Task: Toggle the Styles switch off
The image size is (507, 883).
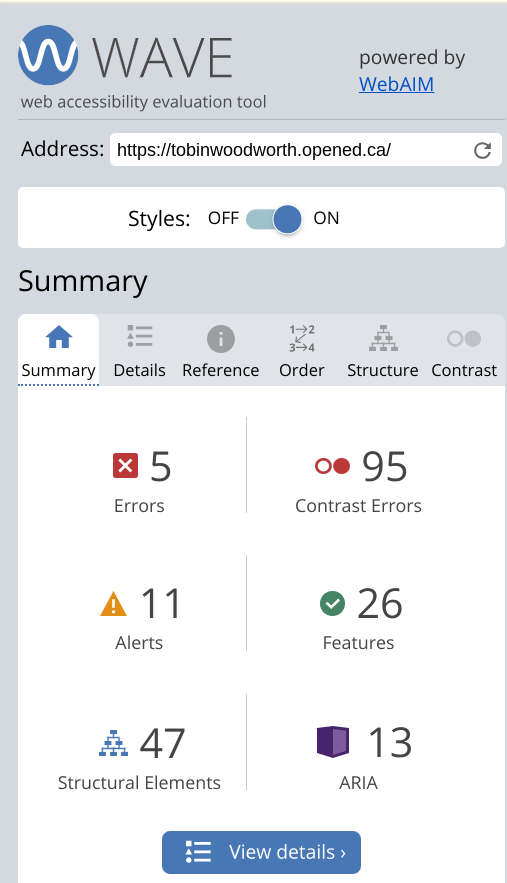Action: pos(274,218)
